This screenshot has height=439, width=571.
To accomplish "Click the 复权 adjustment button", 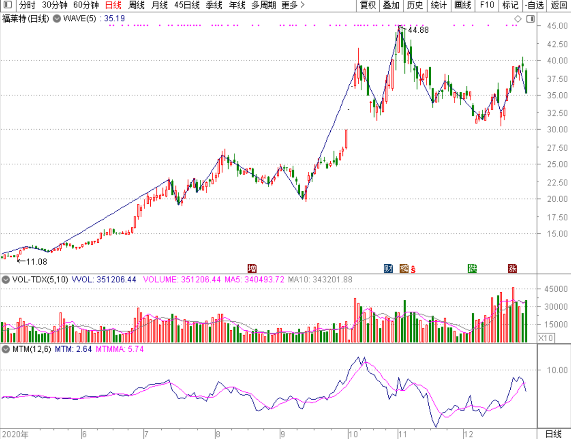I will click(x=368, y=5).
